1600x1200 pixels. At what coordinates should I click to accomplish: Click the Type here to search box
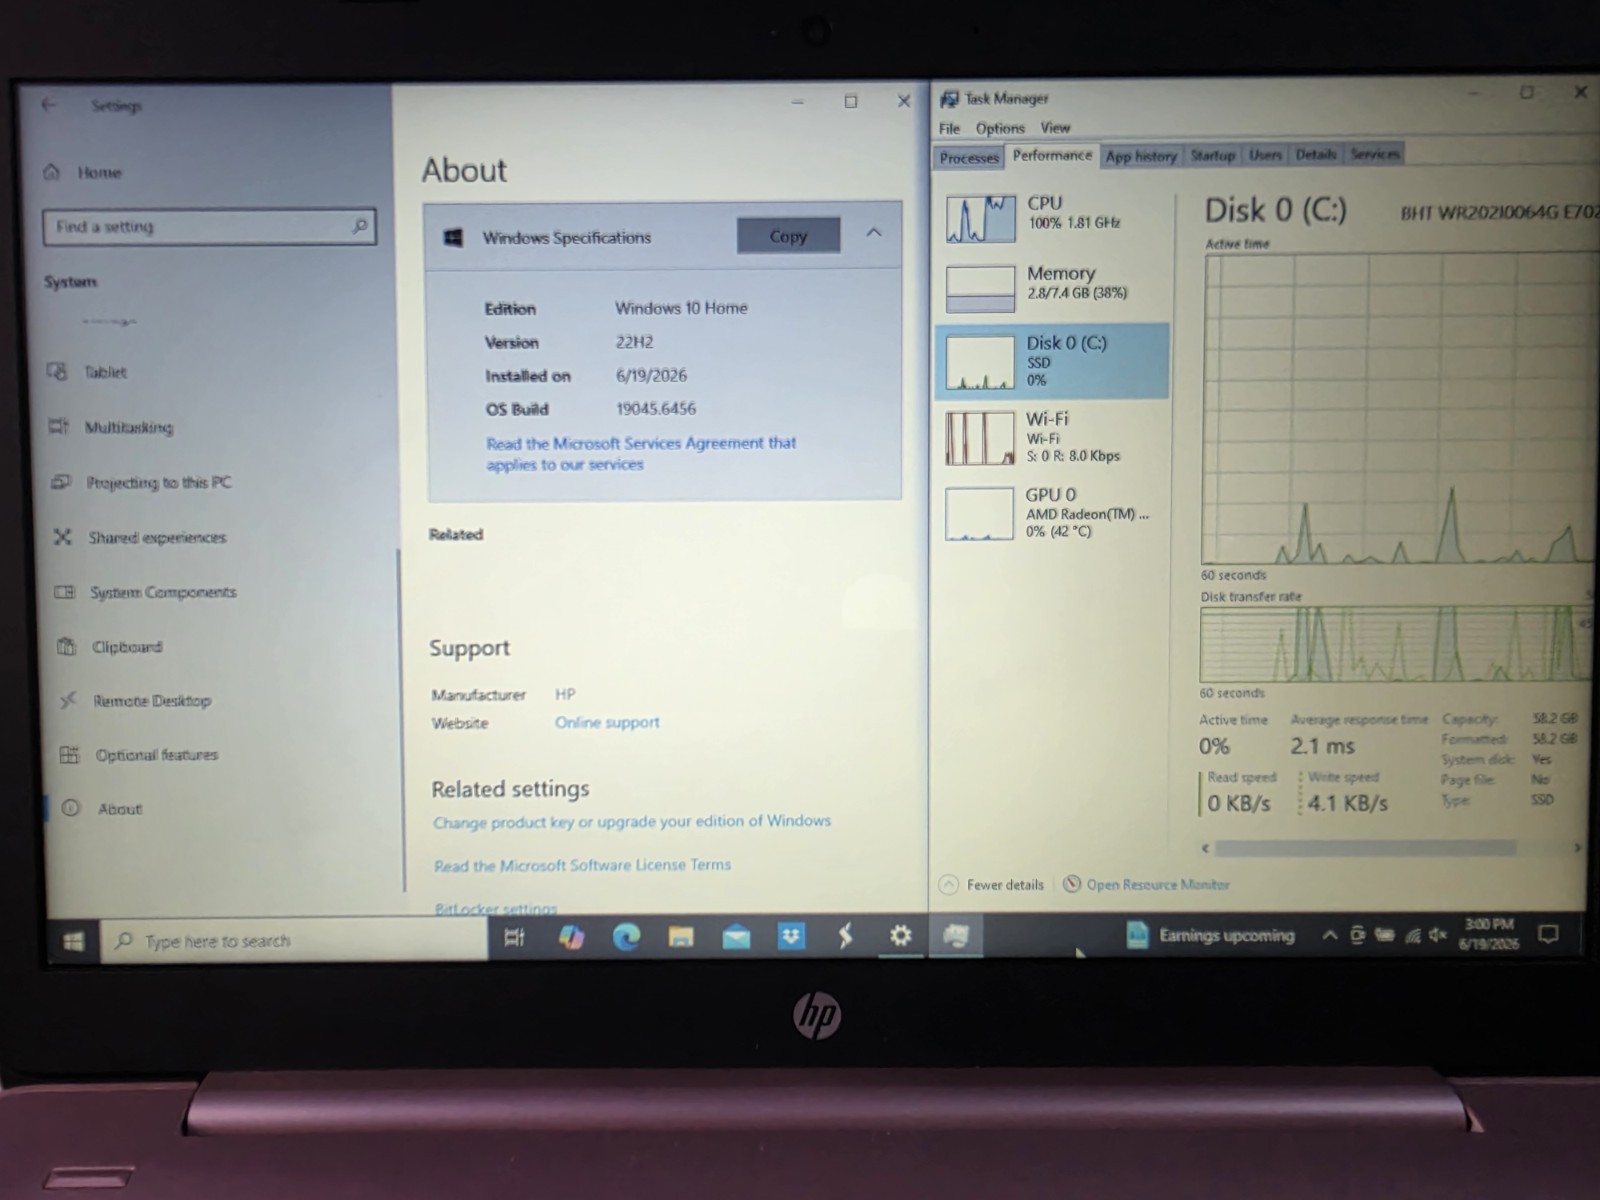click(x=294, y=941)
